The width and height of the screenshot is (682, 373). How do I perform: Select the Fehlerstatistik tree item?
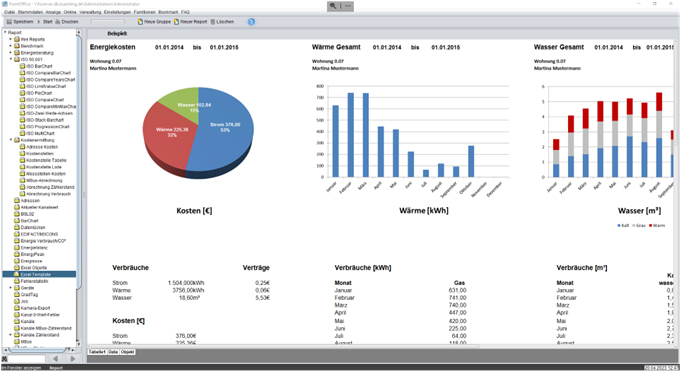[31, 281]
